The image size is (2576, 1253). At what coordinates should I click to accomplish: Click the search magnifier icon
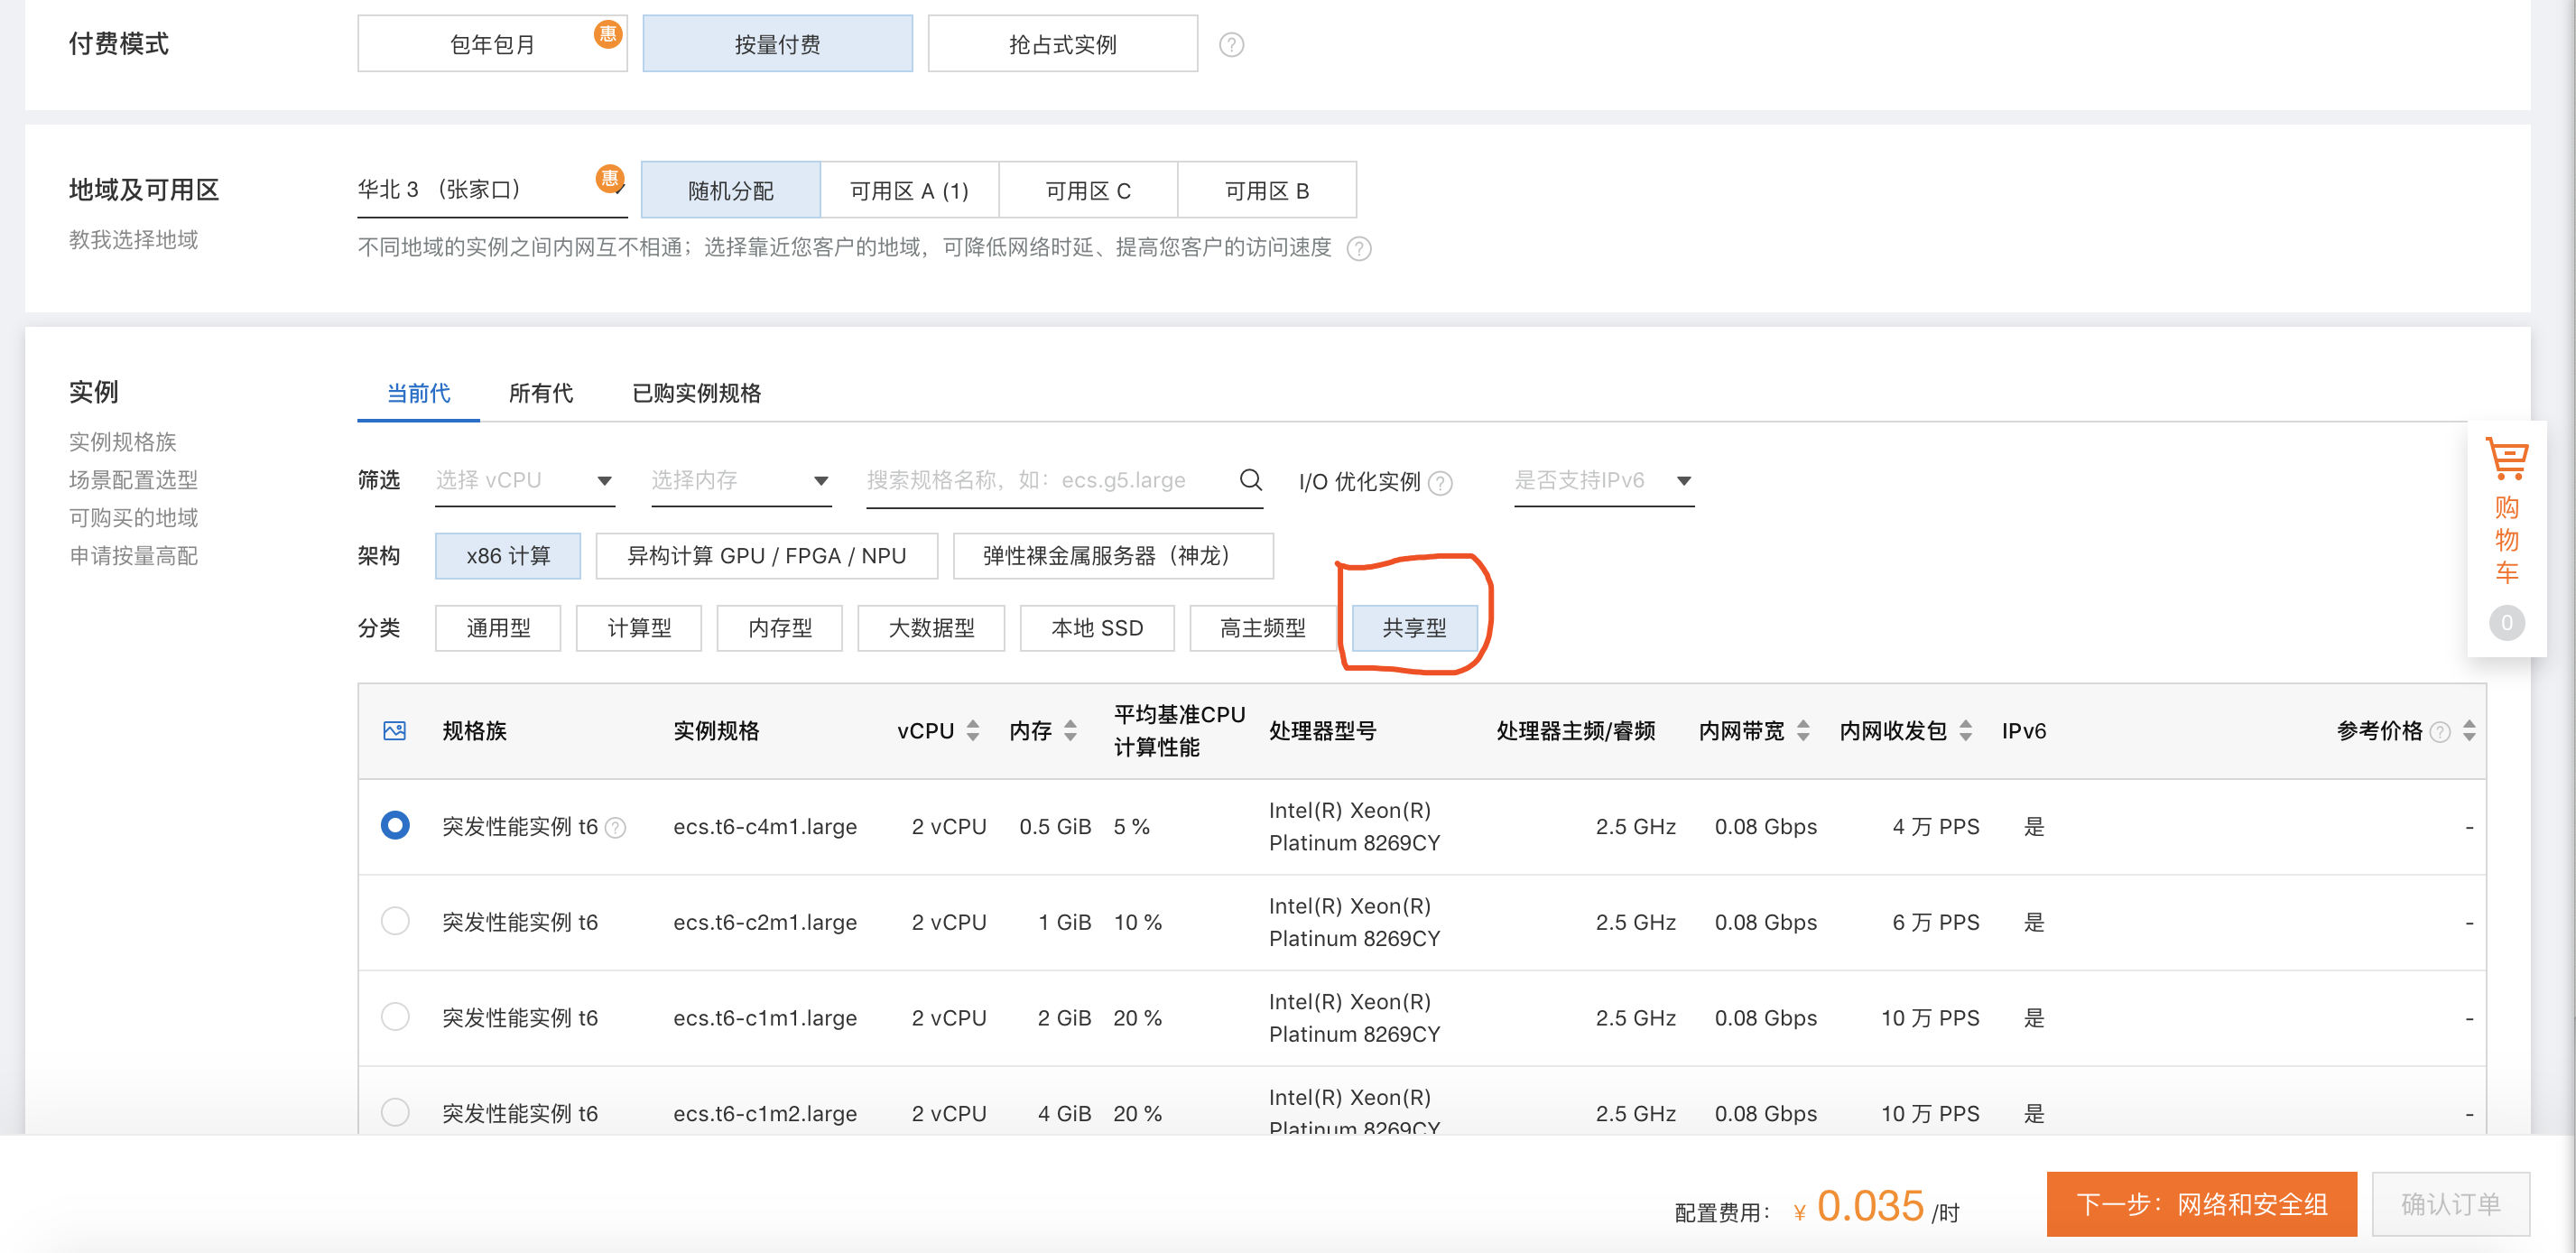[x=1250, y=480]
